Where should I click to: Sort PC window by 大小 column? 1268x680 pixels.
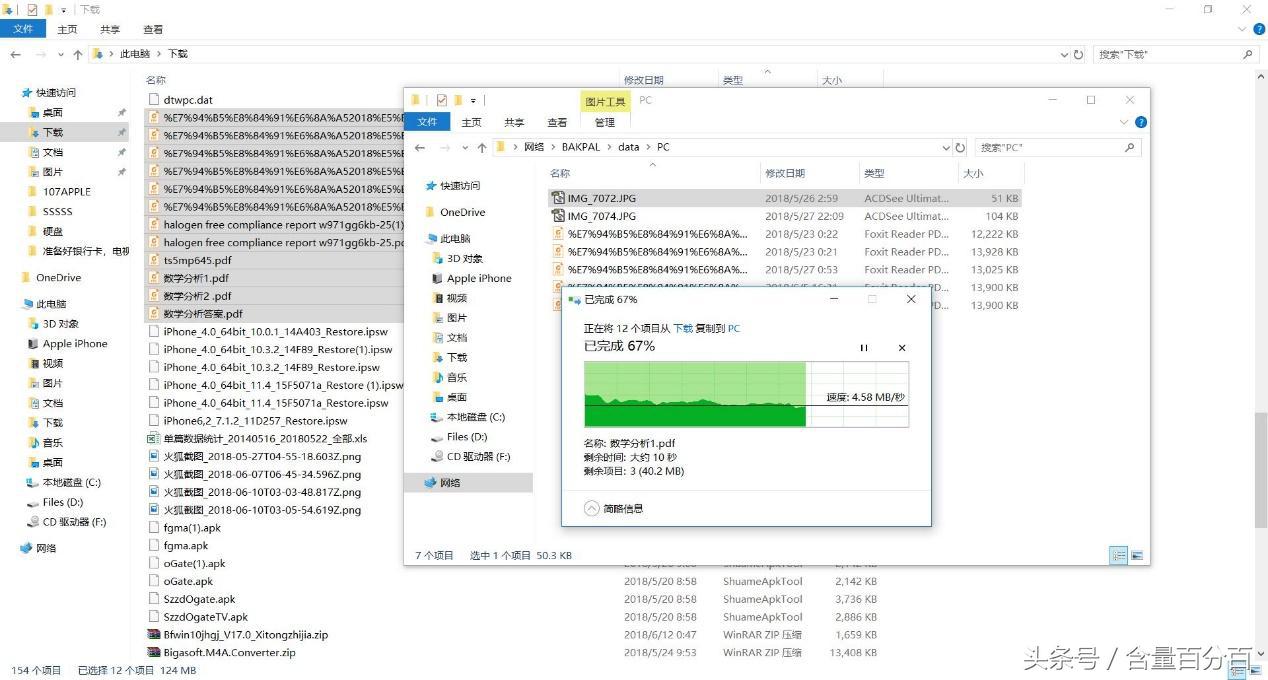pyautogui.click(x=972, y=174)
